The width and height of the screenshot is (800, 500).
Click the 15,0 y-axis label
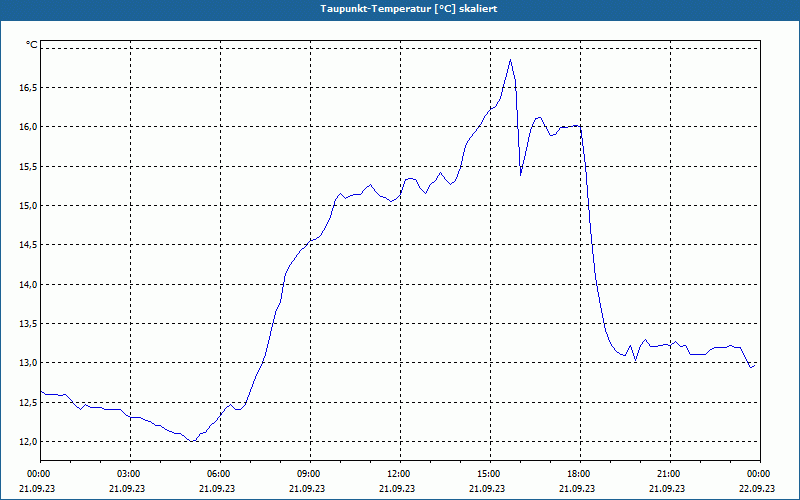[x=29, y=206]
